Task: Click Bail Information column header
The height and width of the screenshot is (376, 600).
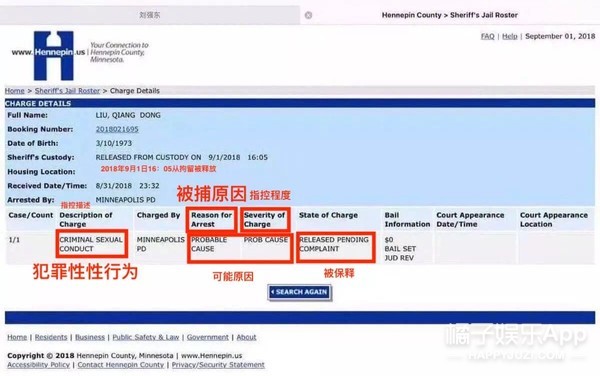Action: [407, 220]
